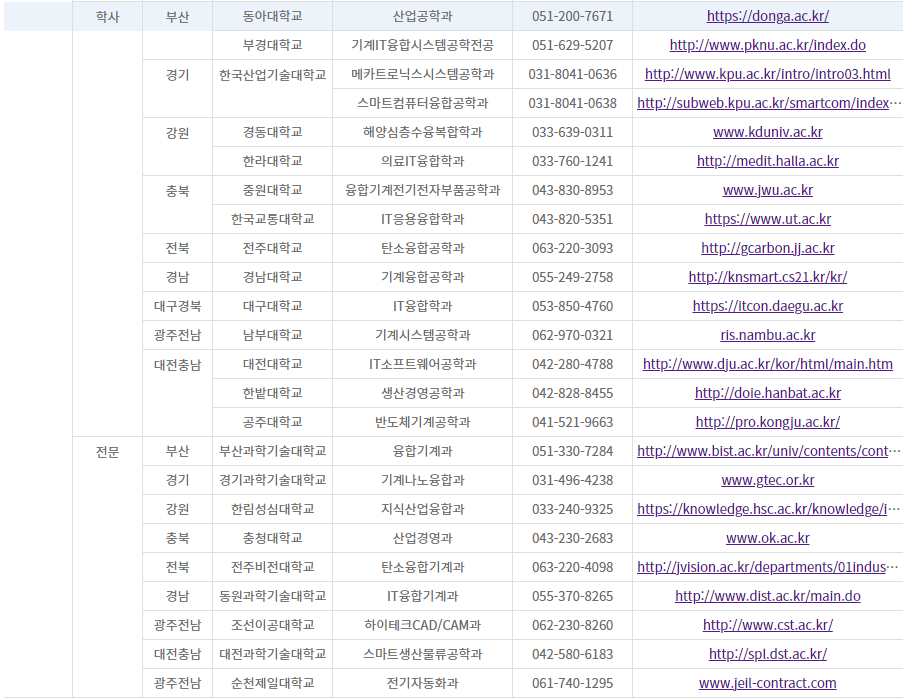Image resolution: width=905 pixels, height=698 pixels.
Task: Open the www.pknu.ac.kr/index.do link
Action: pyautogui.click(x=768, y=45)
